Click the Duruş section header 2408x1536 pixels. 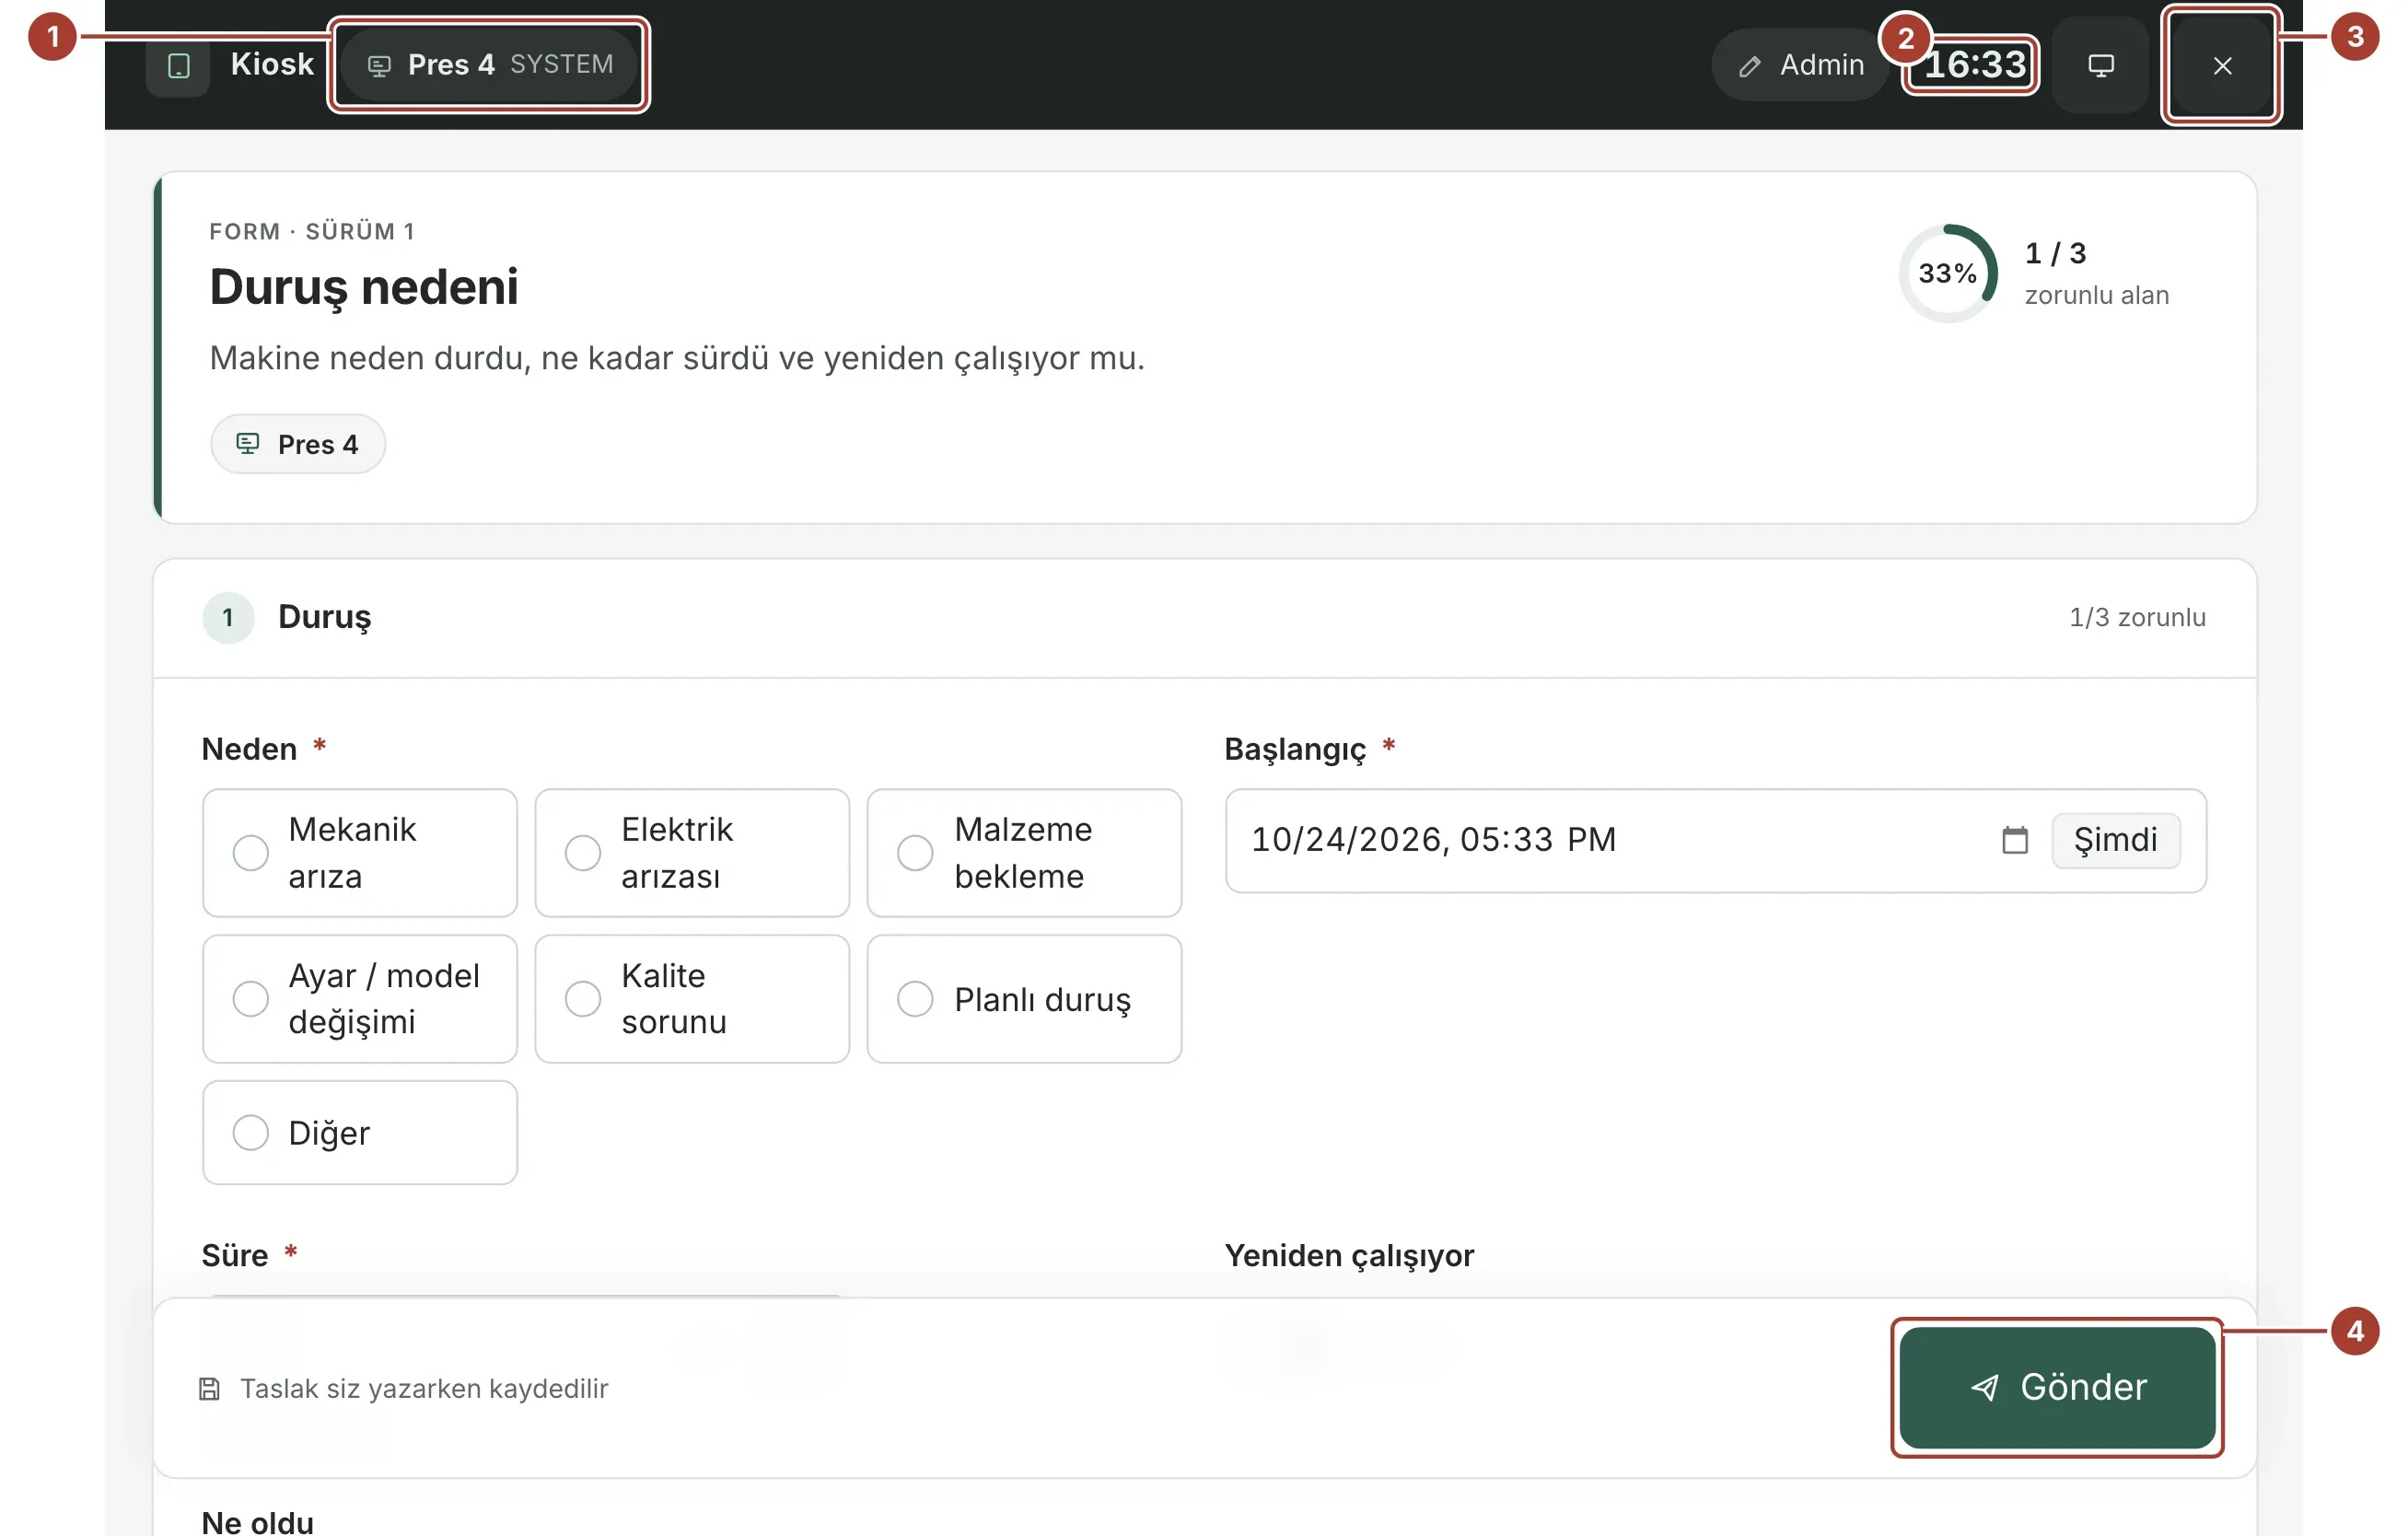click(x=1204, y=618)
